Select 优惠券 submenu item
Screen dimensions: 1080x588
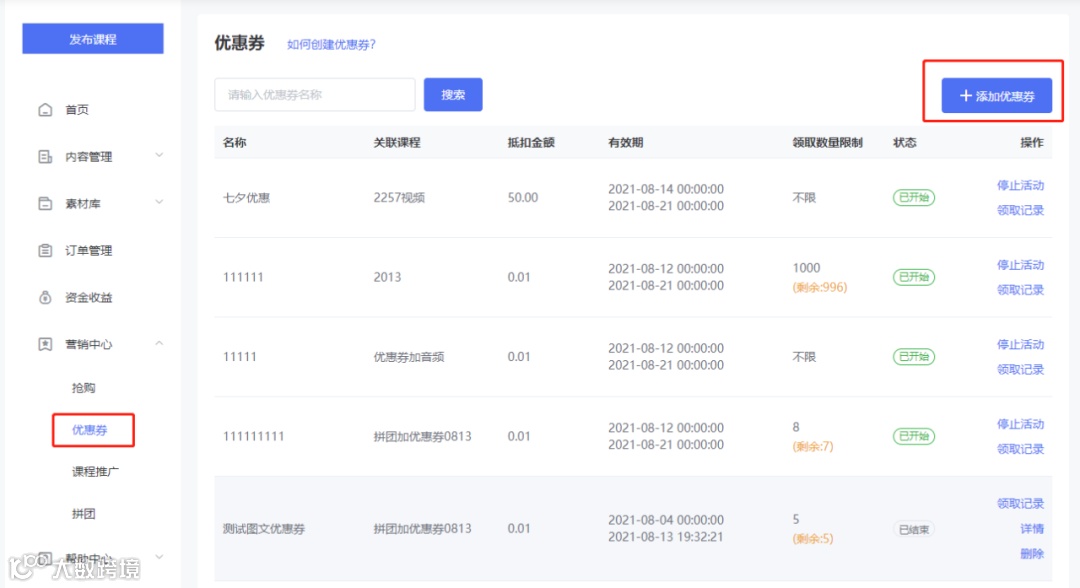(x=90, y=430)
